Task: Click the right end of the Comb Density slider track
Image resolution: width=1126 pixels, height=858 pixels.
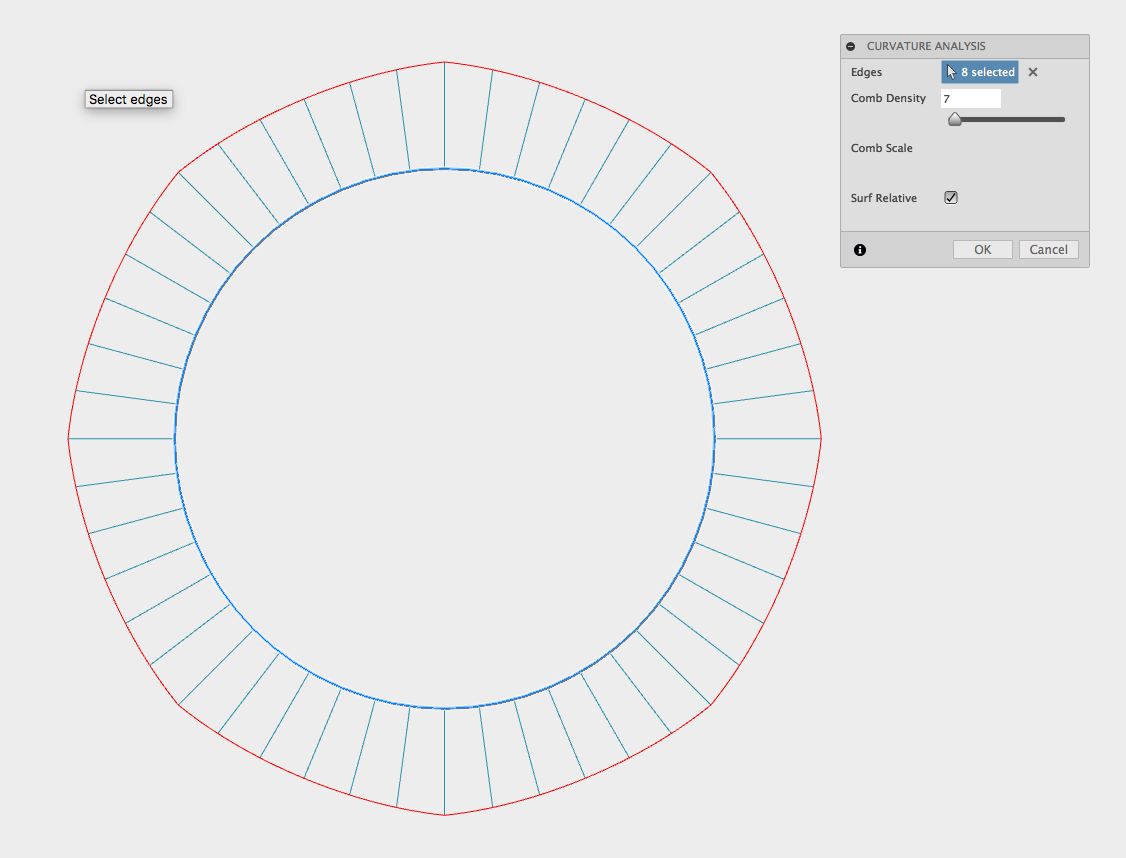Action: click(x=1063, y=119)
